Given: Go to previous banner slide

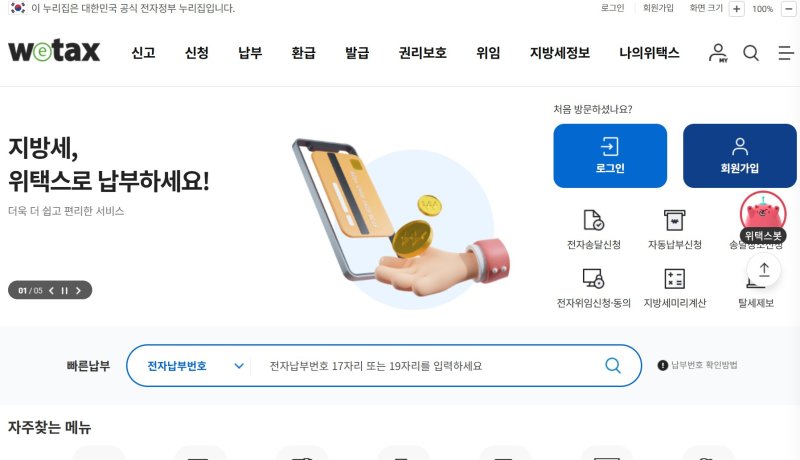Looking at the screenshot, I should (x=51, y=291).
